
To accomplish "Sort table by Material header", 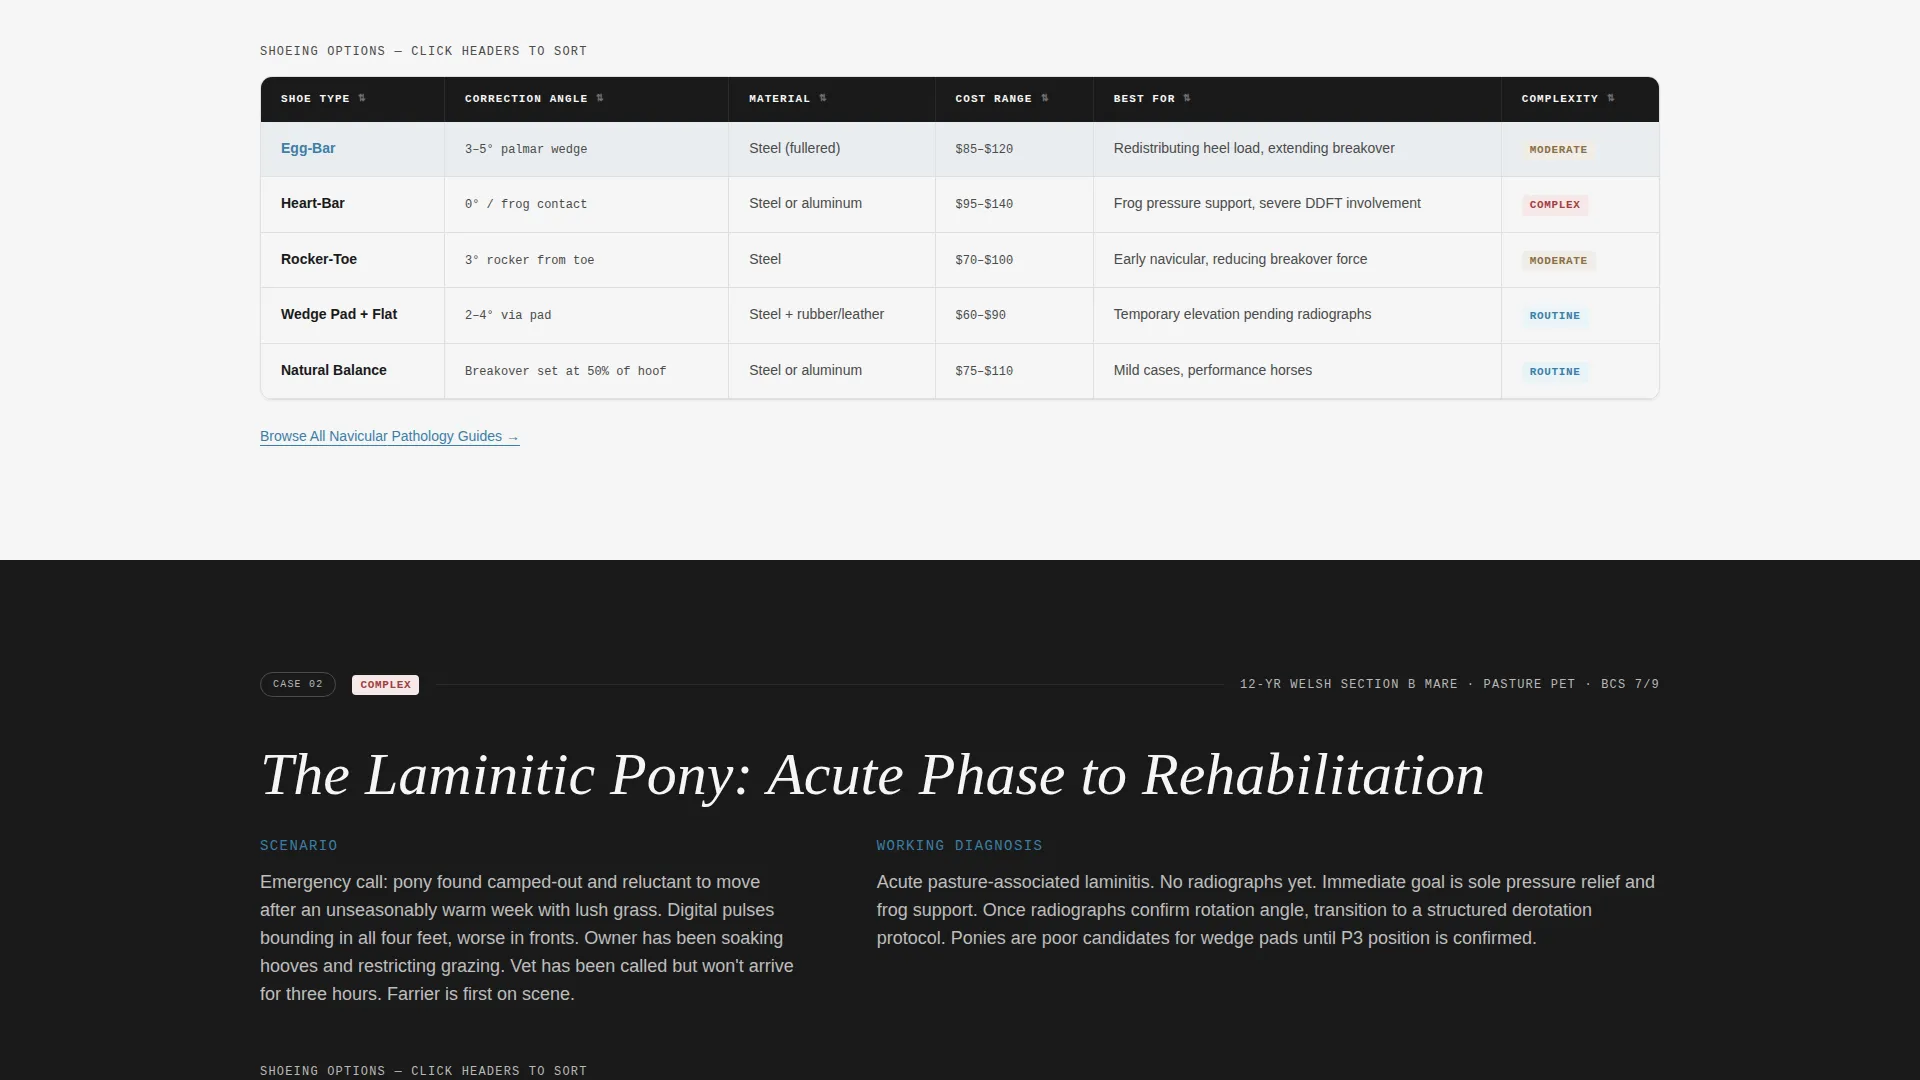I will coord(832,99).
